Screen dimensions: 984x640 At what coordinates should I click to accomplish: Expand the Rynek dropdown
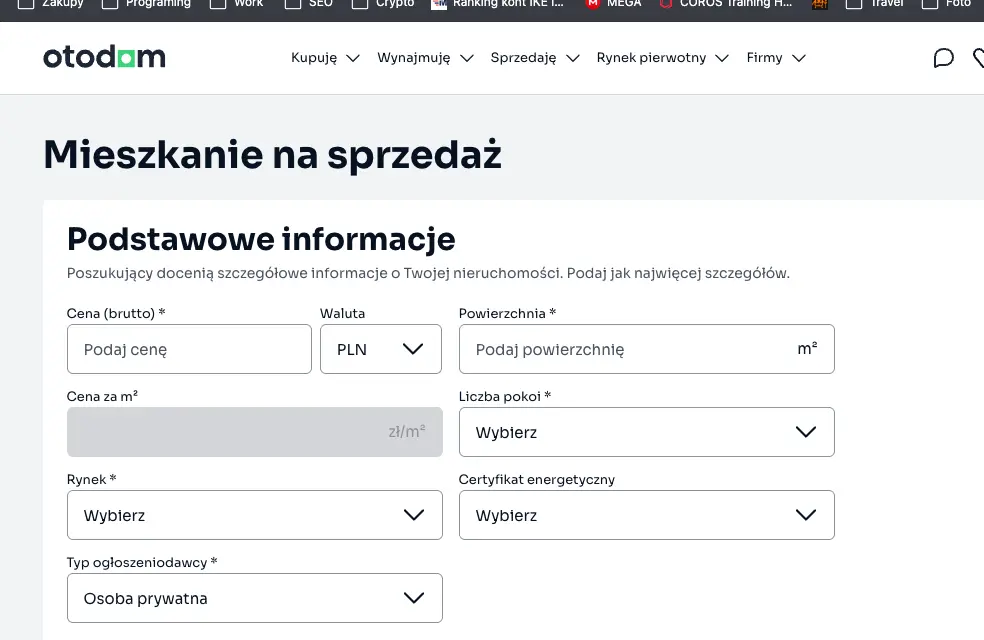tap(254, 515)
